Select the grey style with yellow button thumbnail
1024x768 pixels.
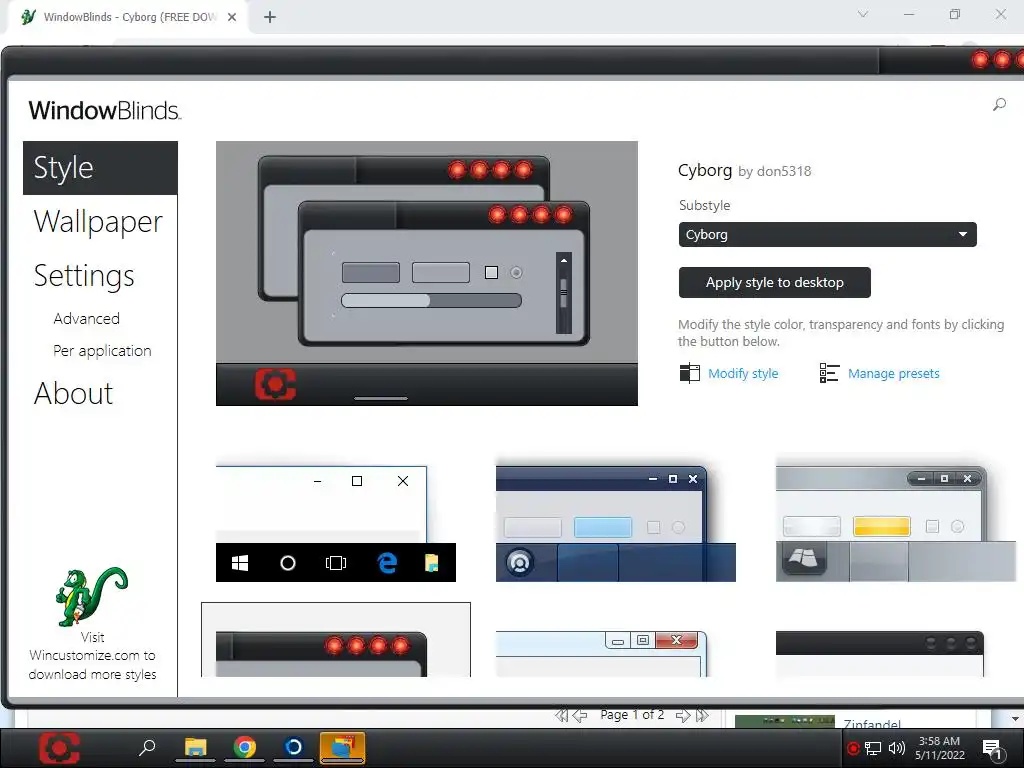click(896, 524)
